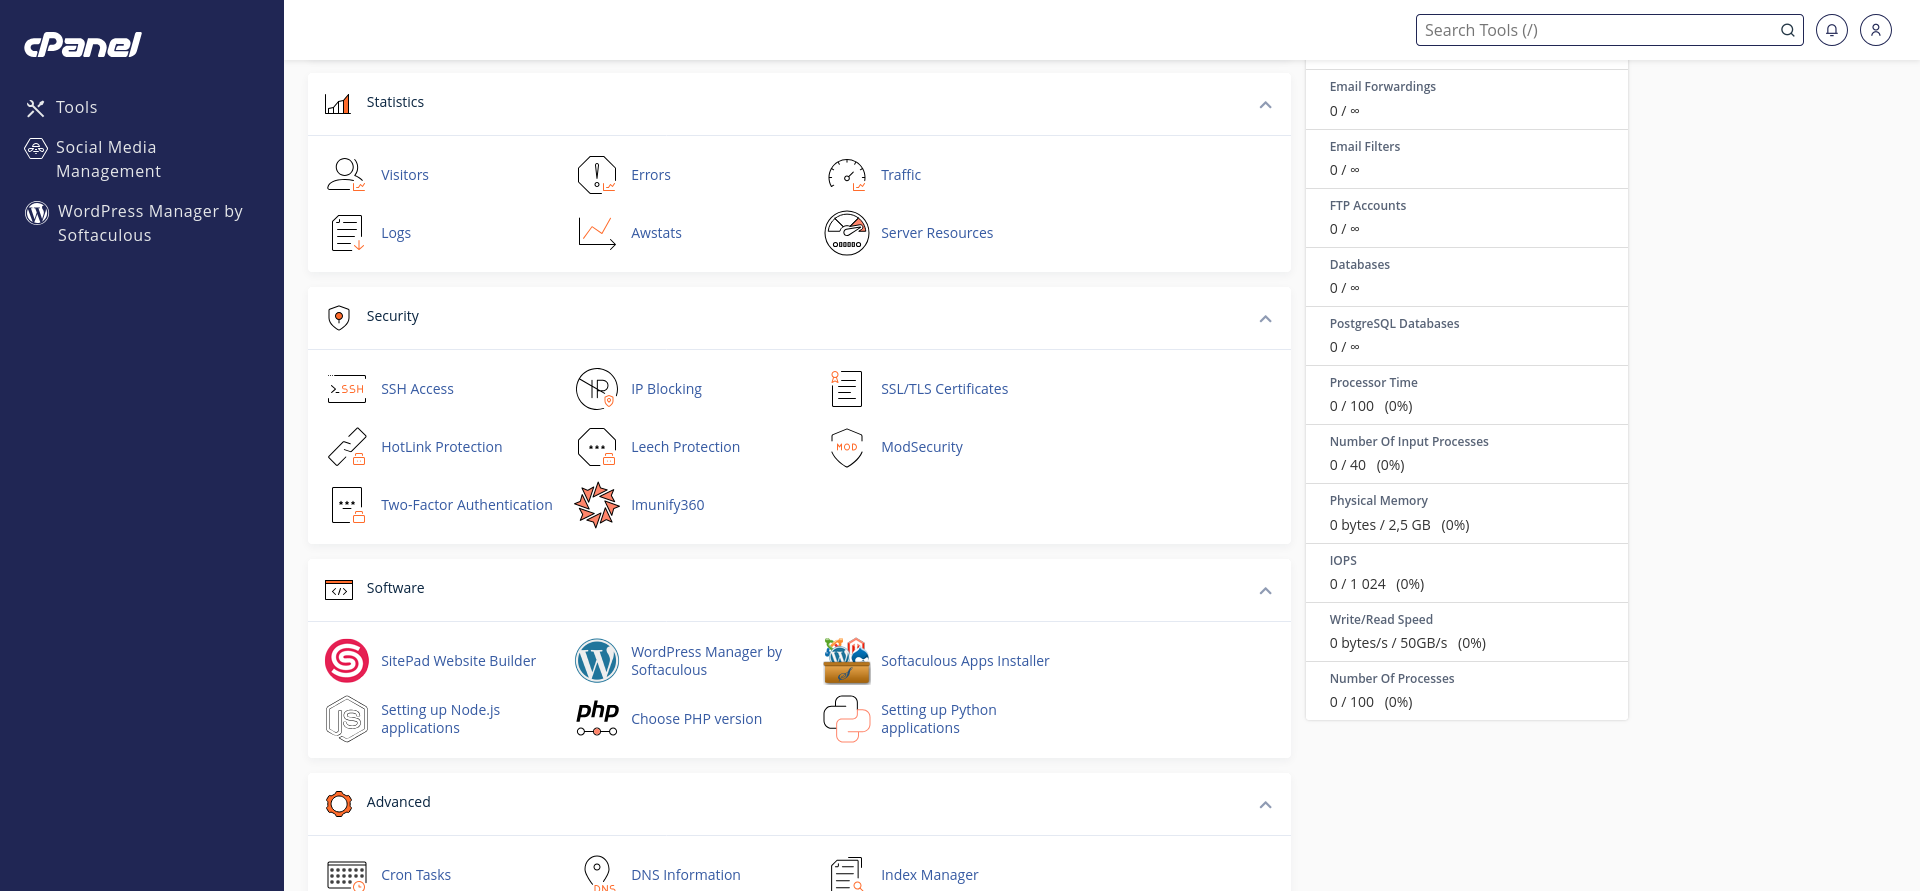
Task: Click the Awstats chart icon
Action: click(x=597, y=233)
